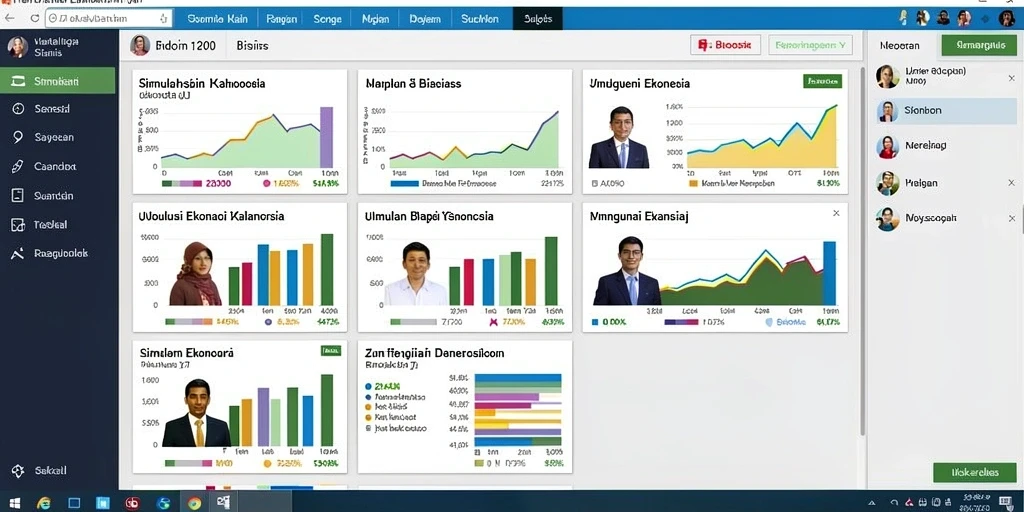Screen dimensions: 1024x512
Task: Click the green Hokerelas button at bottom right
Action: [x=975, y=472]
